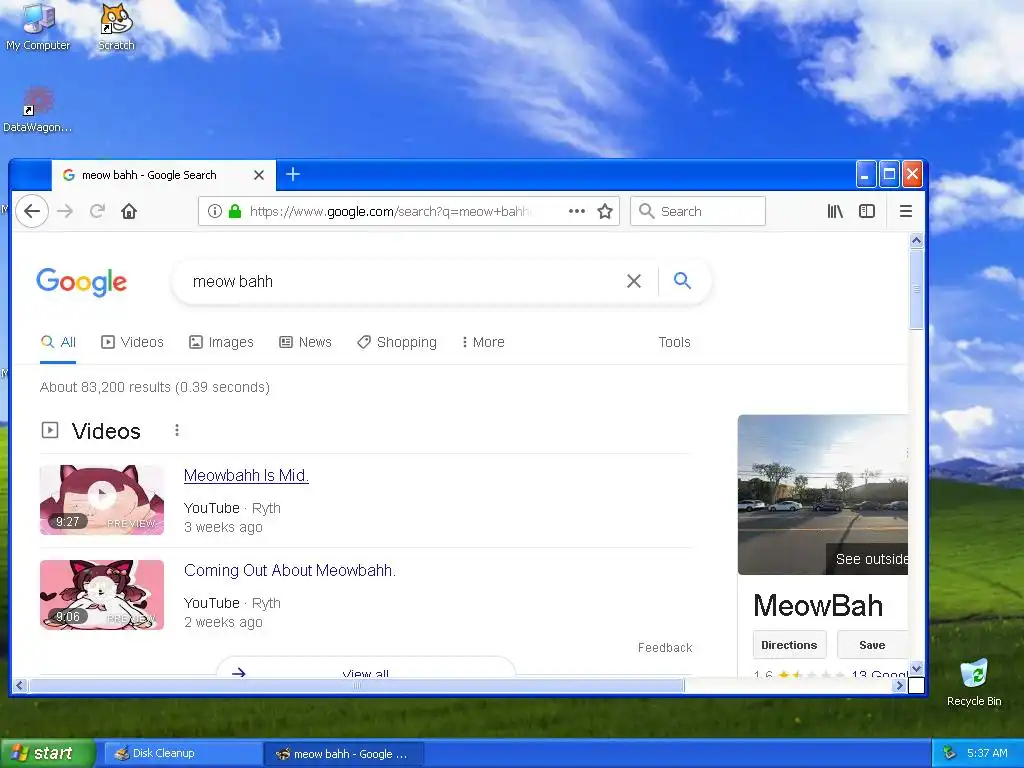Select the My Computer desktop icon

click(38, 27)
